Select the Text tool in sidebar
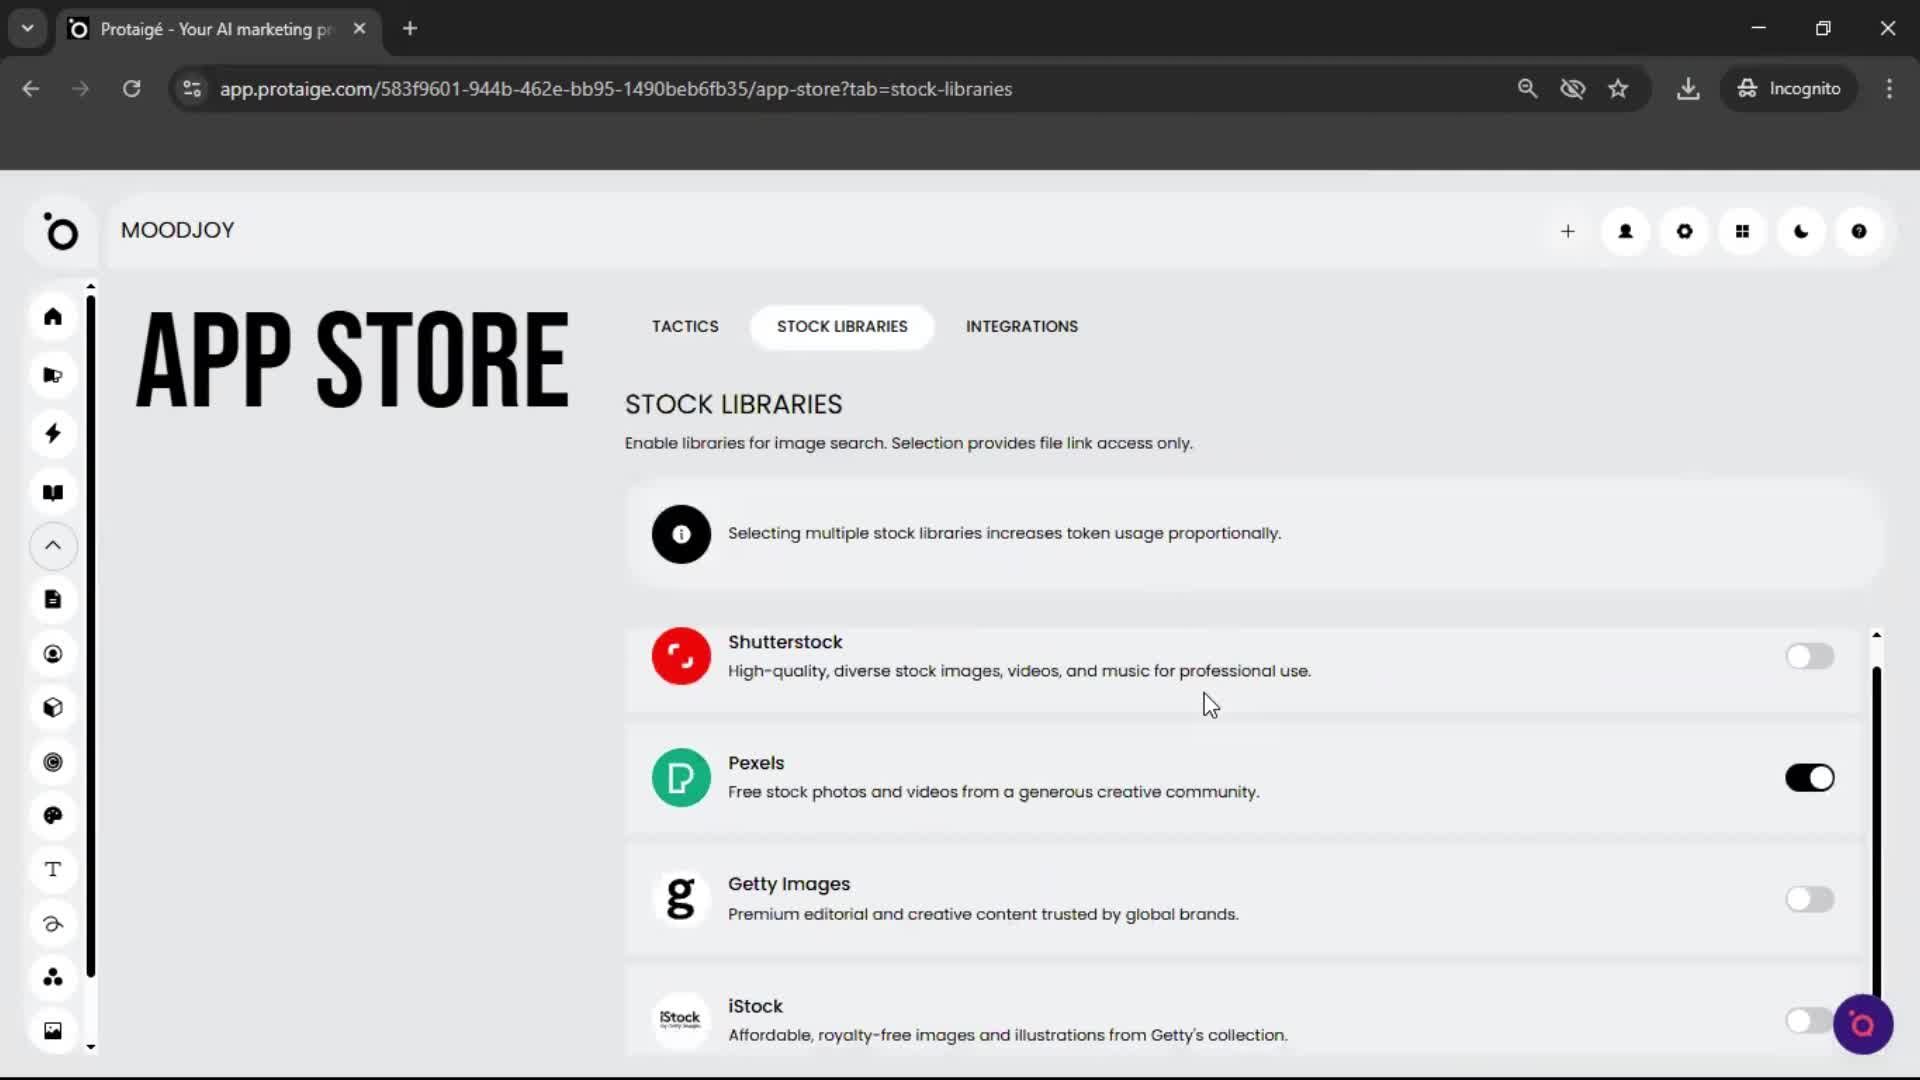 (x=52, y=870)
